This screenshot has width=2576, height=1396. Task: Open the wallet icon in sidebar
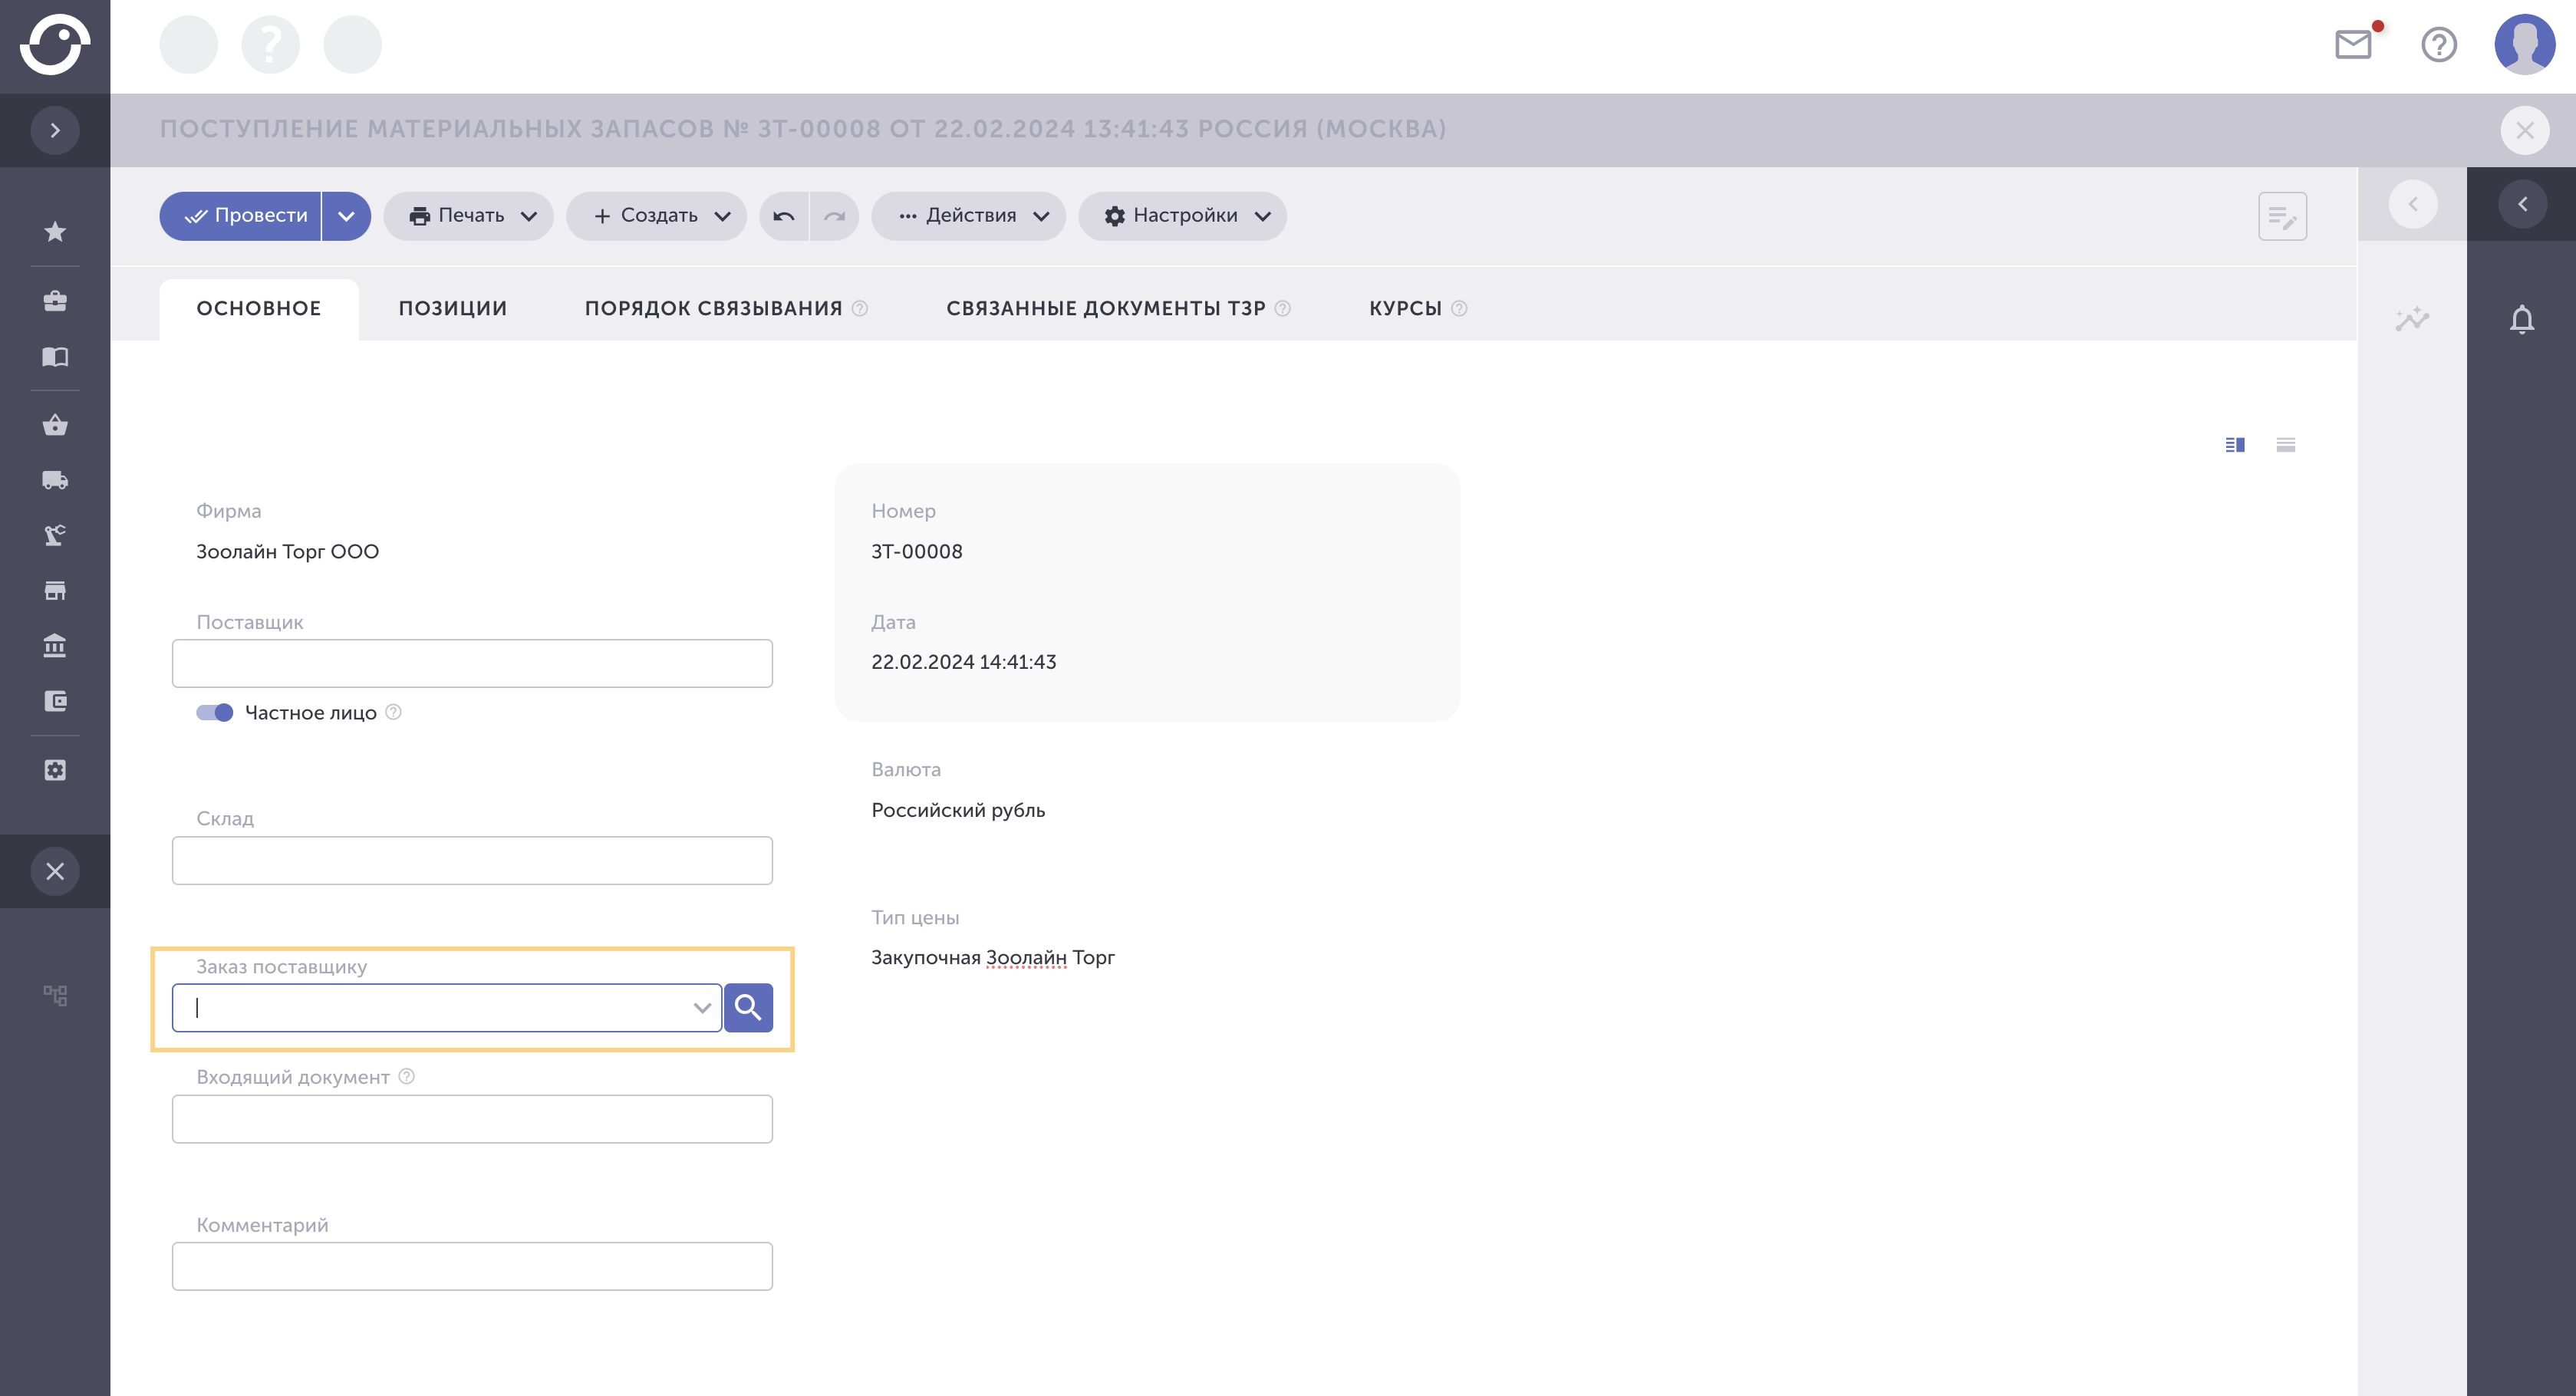coord(55,701)
